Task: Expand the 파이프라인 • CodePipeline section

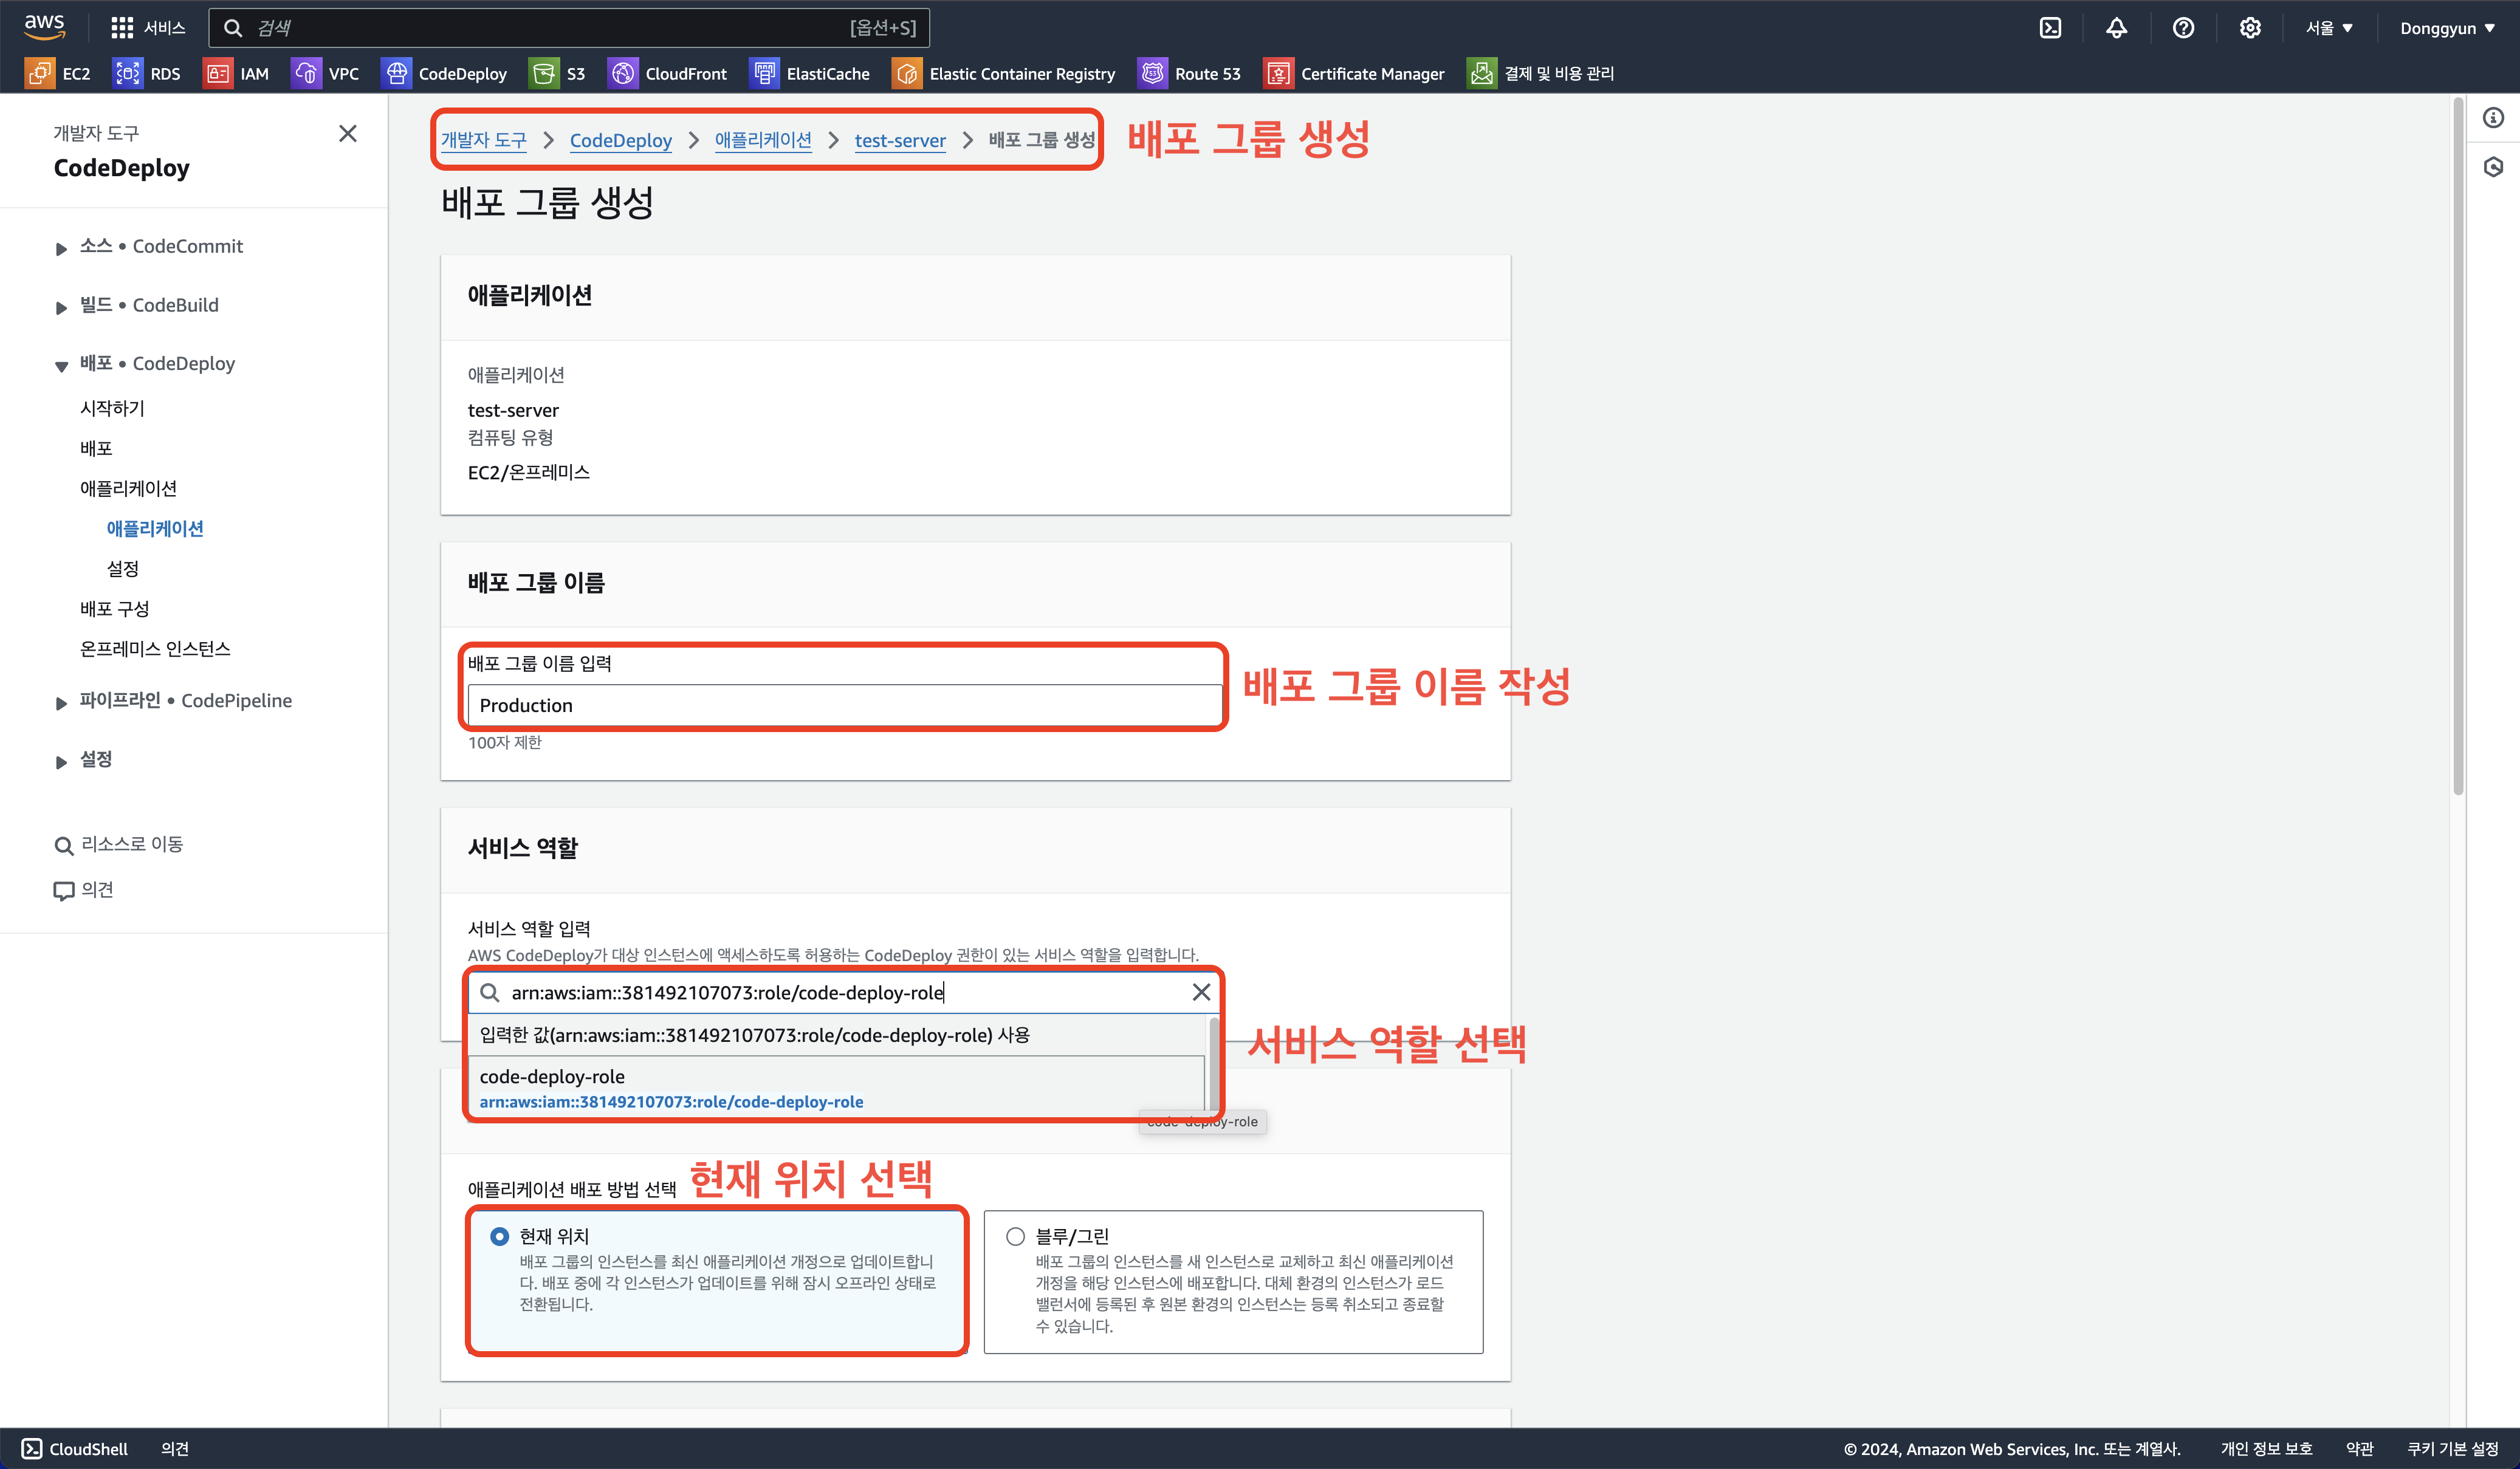Action: (x=61, y=703)
